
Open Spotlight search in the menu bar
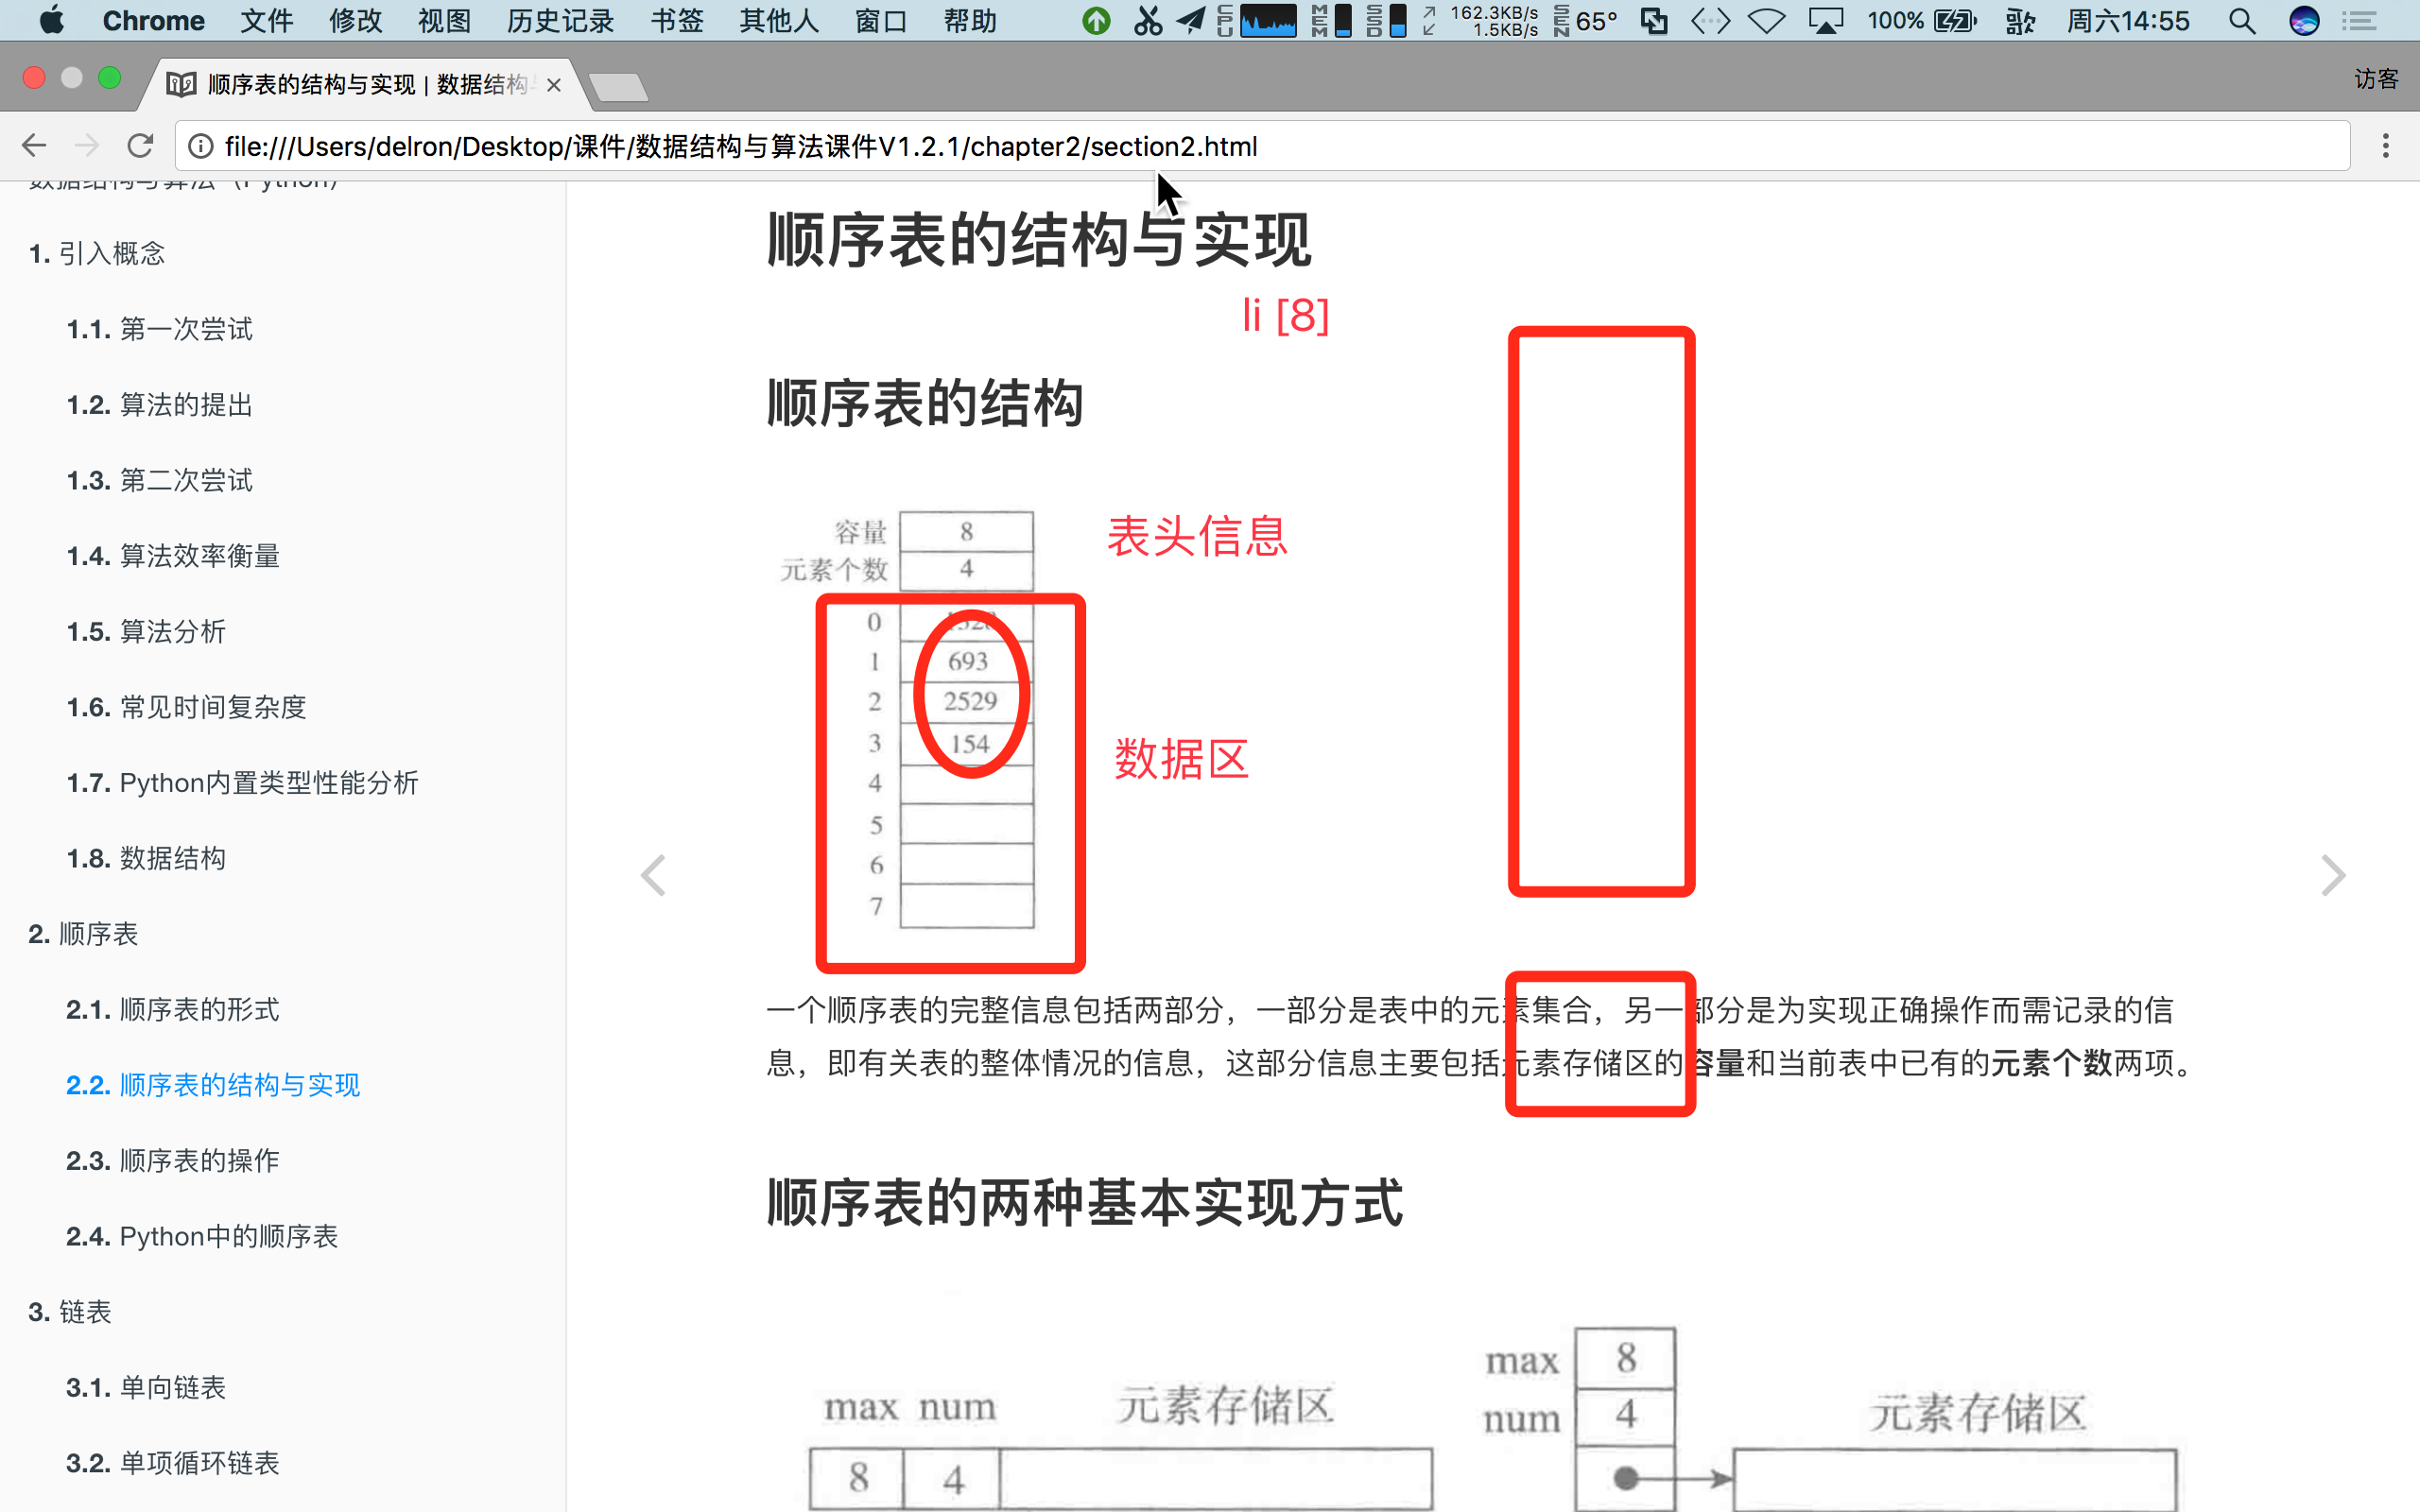click(2241, 21)
